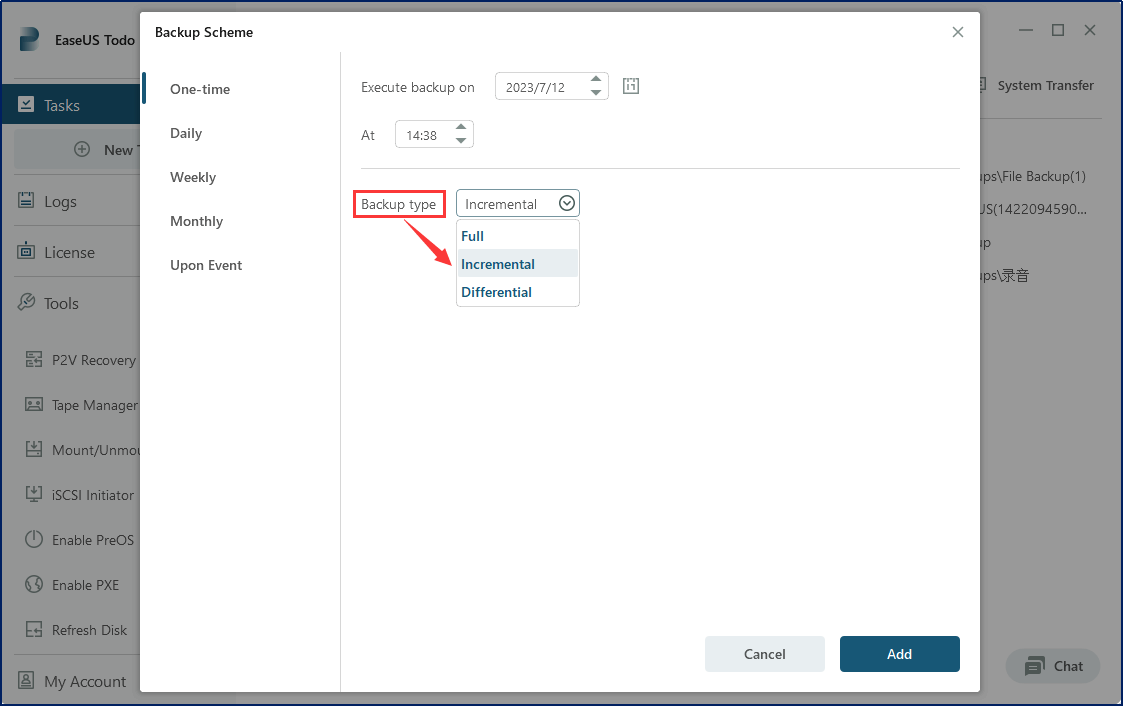The width and height of the screenshot is (1123, 706).
Task: Click the Cancel button
Action: click(x=764, y=654)
